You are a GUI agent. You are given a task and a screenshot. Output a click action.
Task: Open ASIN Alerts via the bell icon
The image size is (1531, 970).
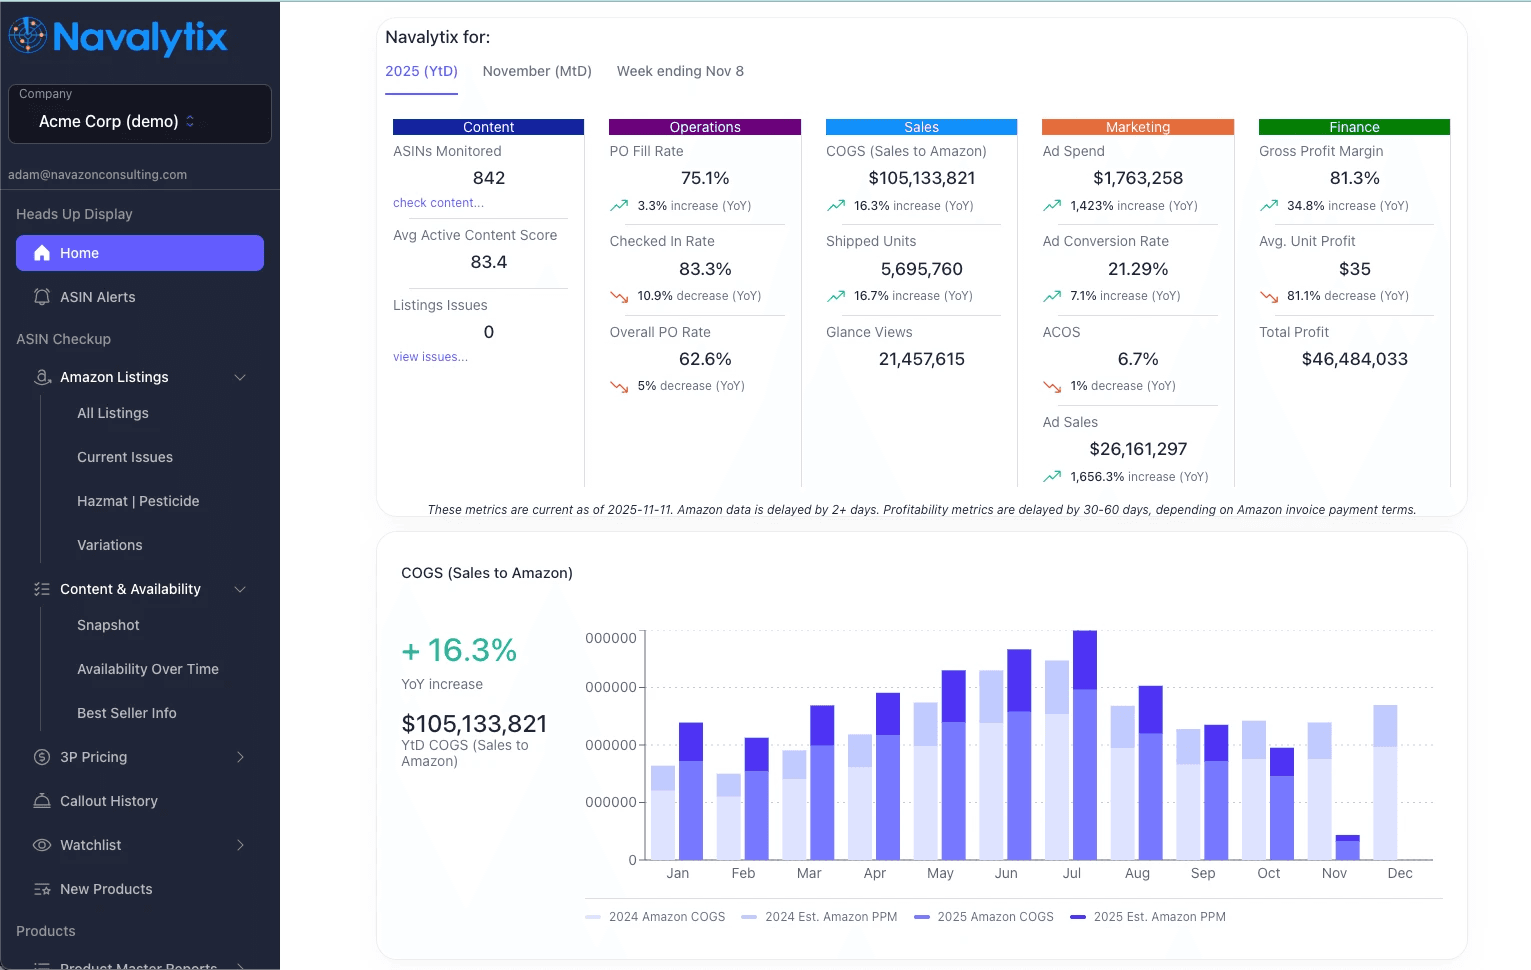point(42,297)
